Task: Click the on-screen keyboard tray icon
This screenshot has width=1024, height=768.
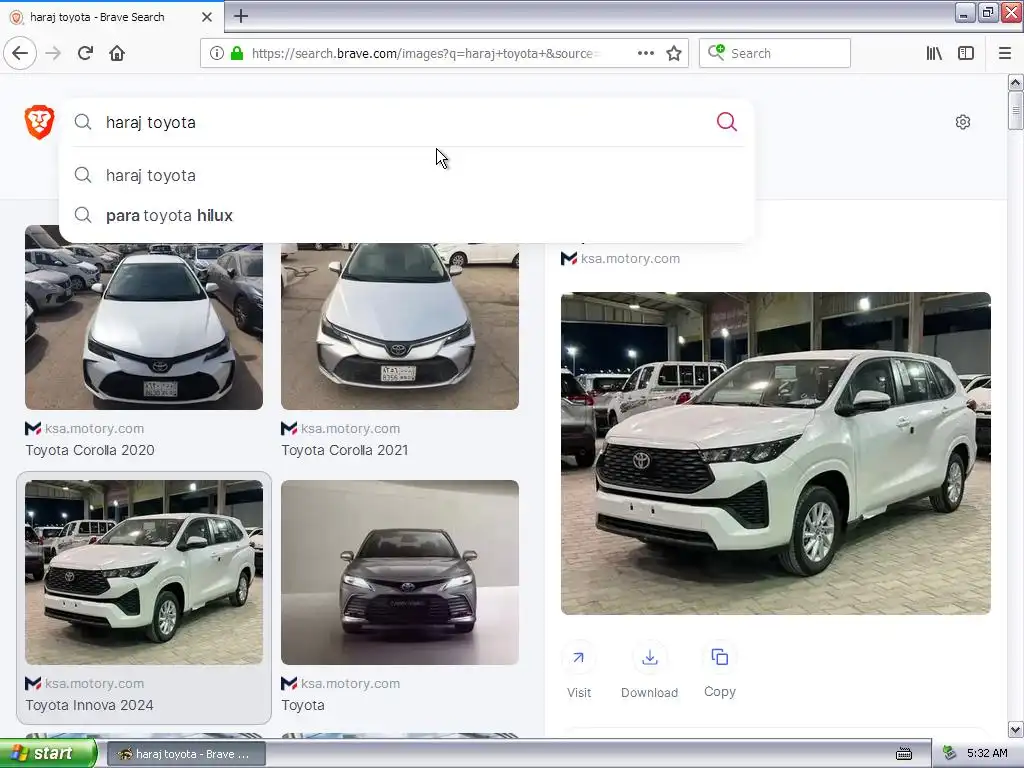Action: [x=904, y=754]
